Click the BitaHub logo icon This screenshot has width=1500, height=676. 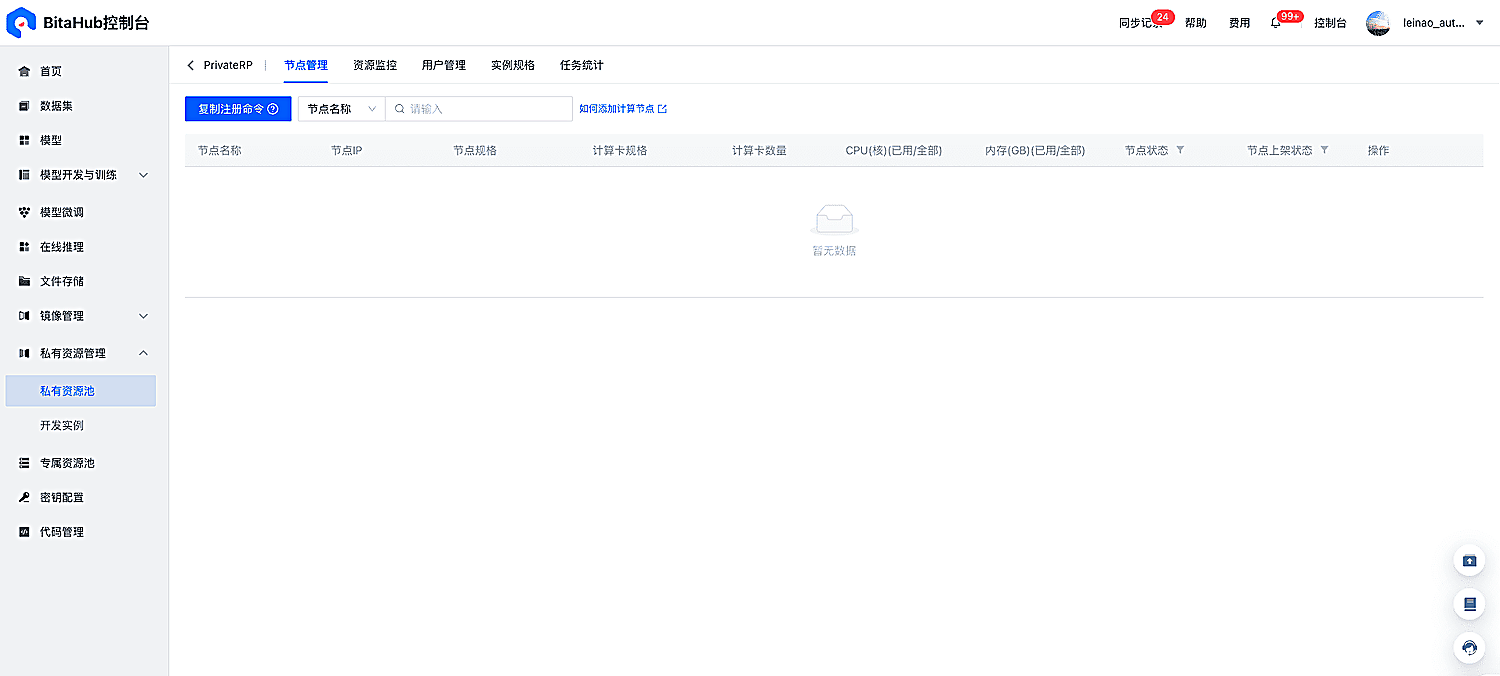[x=21, y=22]
